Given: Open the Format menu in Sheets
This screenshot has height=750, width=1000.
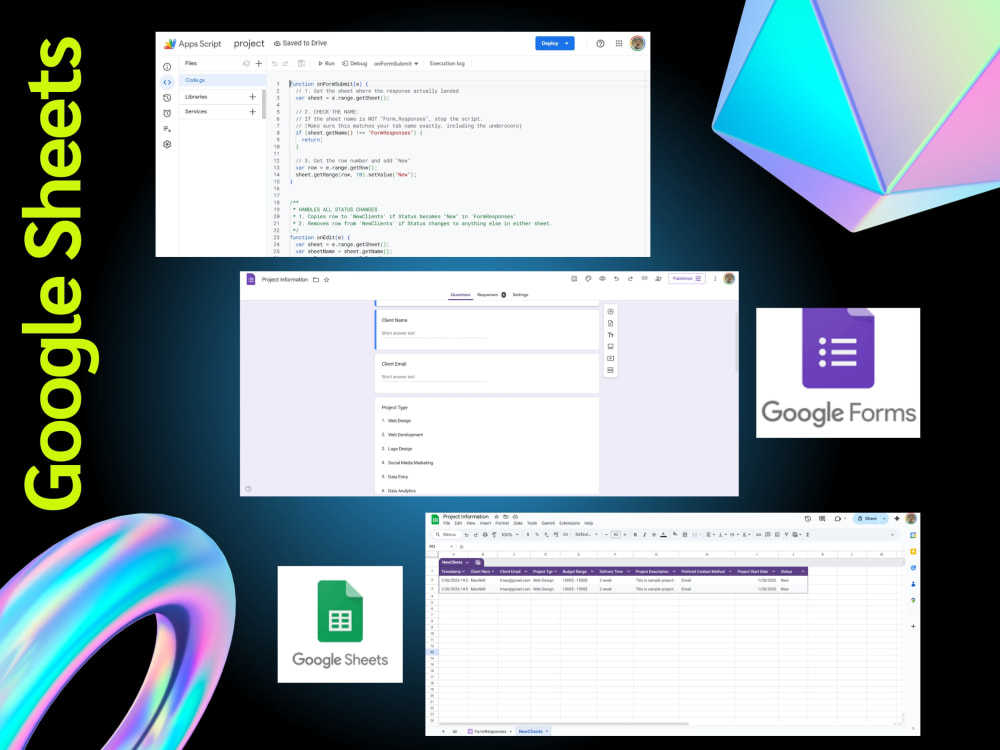Looking at the screenshot, I should coord(503,523).
